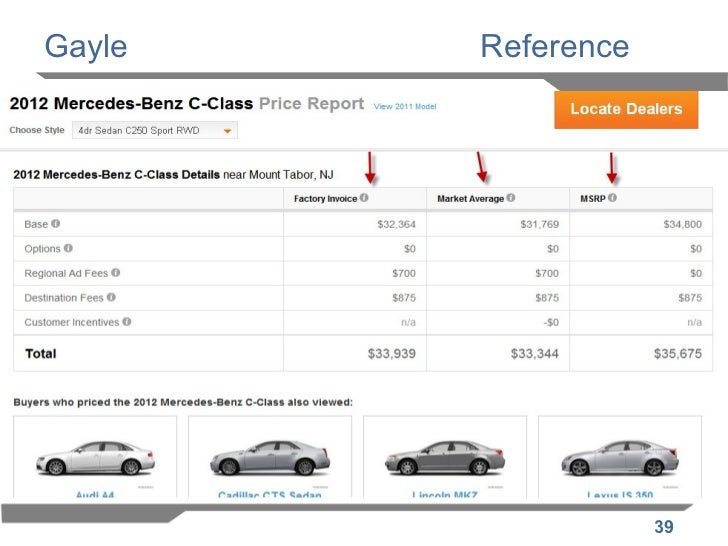Screen dimensions: 728x546
Task: Click the info icon beside Destination Fees
Action: (x=111, y=297)
